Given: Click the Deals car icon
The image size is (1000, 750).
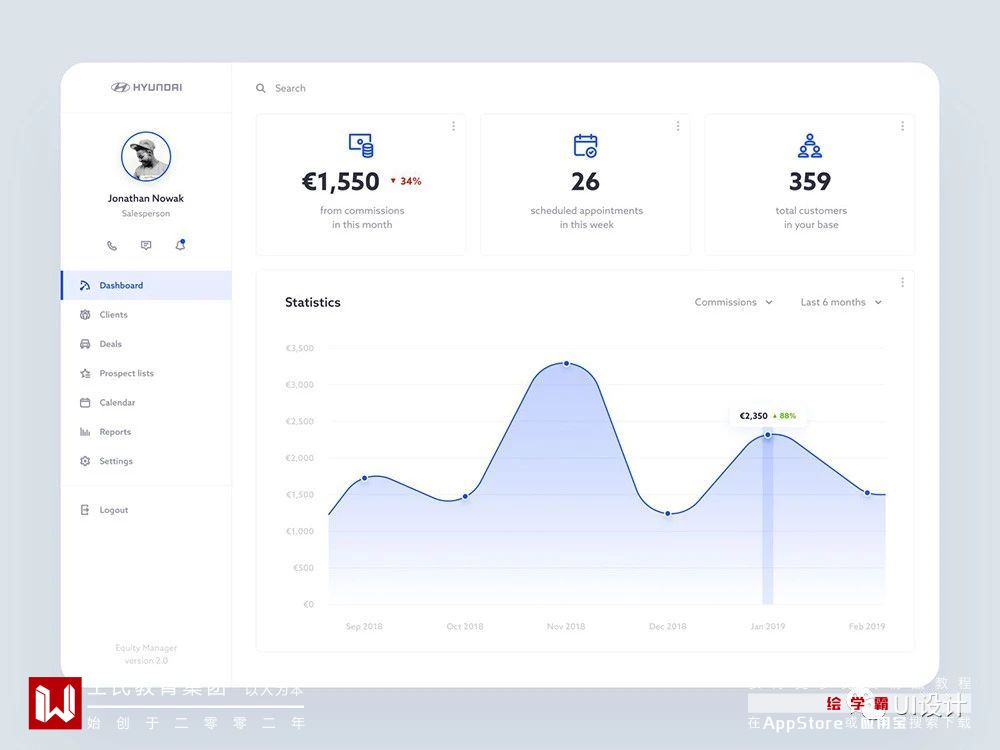Looking at the screenshot, I should [85, 344].
